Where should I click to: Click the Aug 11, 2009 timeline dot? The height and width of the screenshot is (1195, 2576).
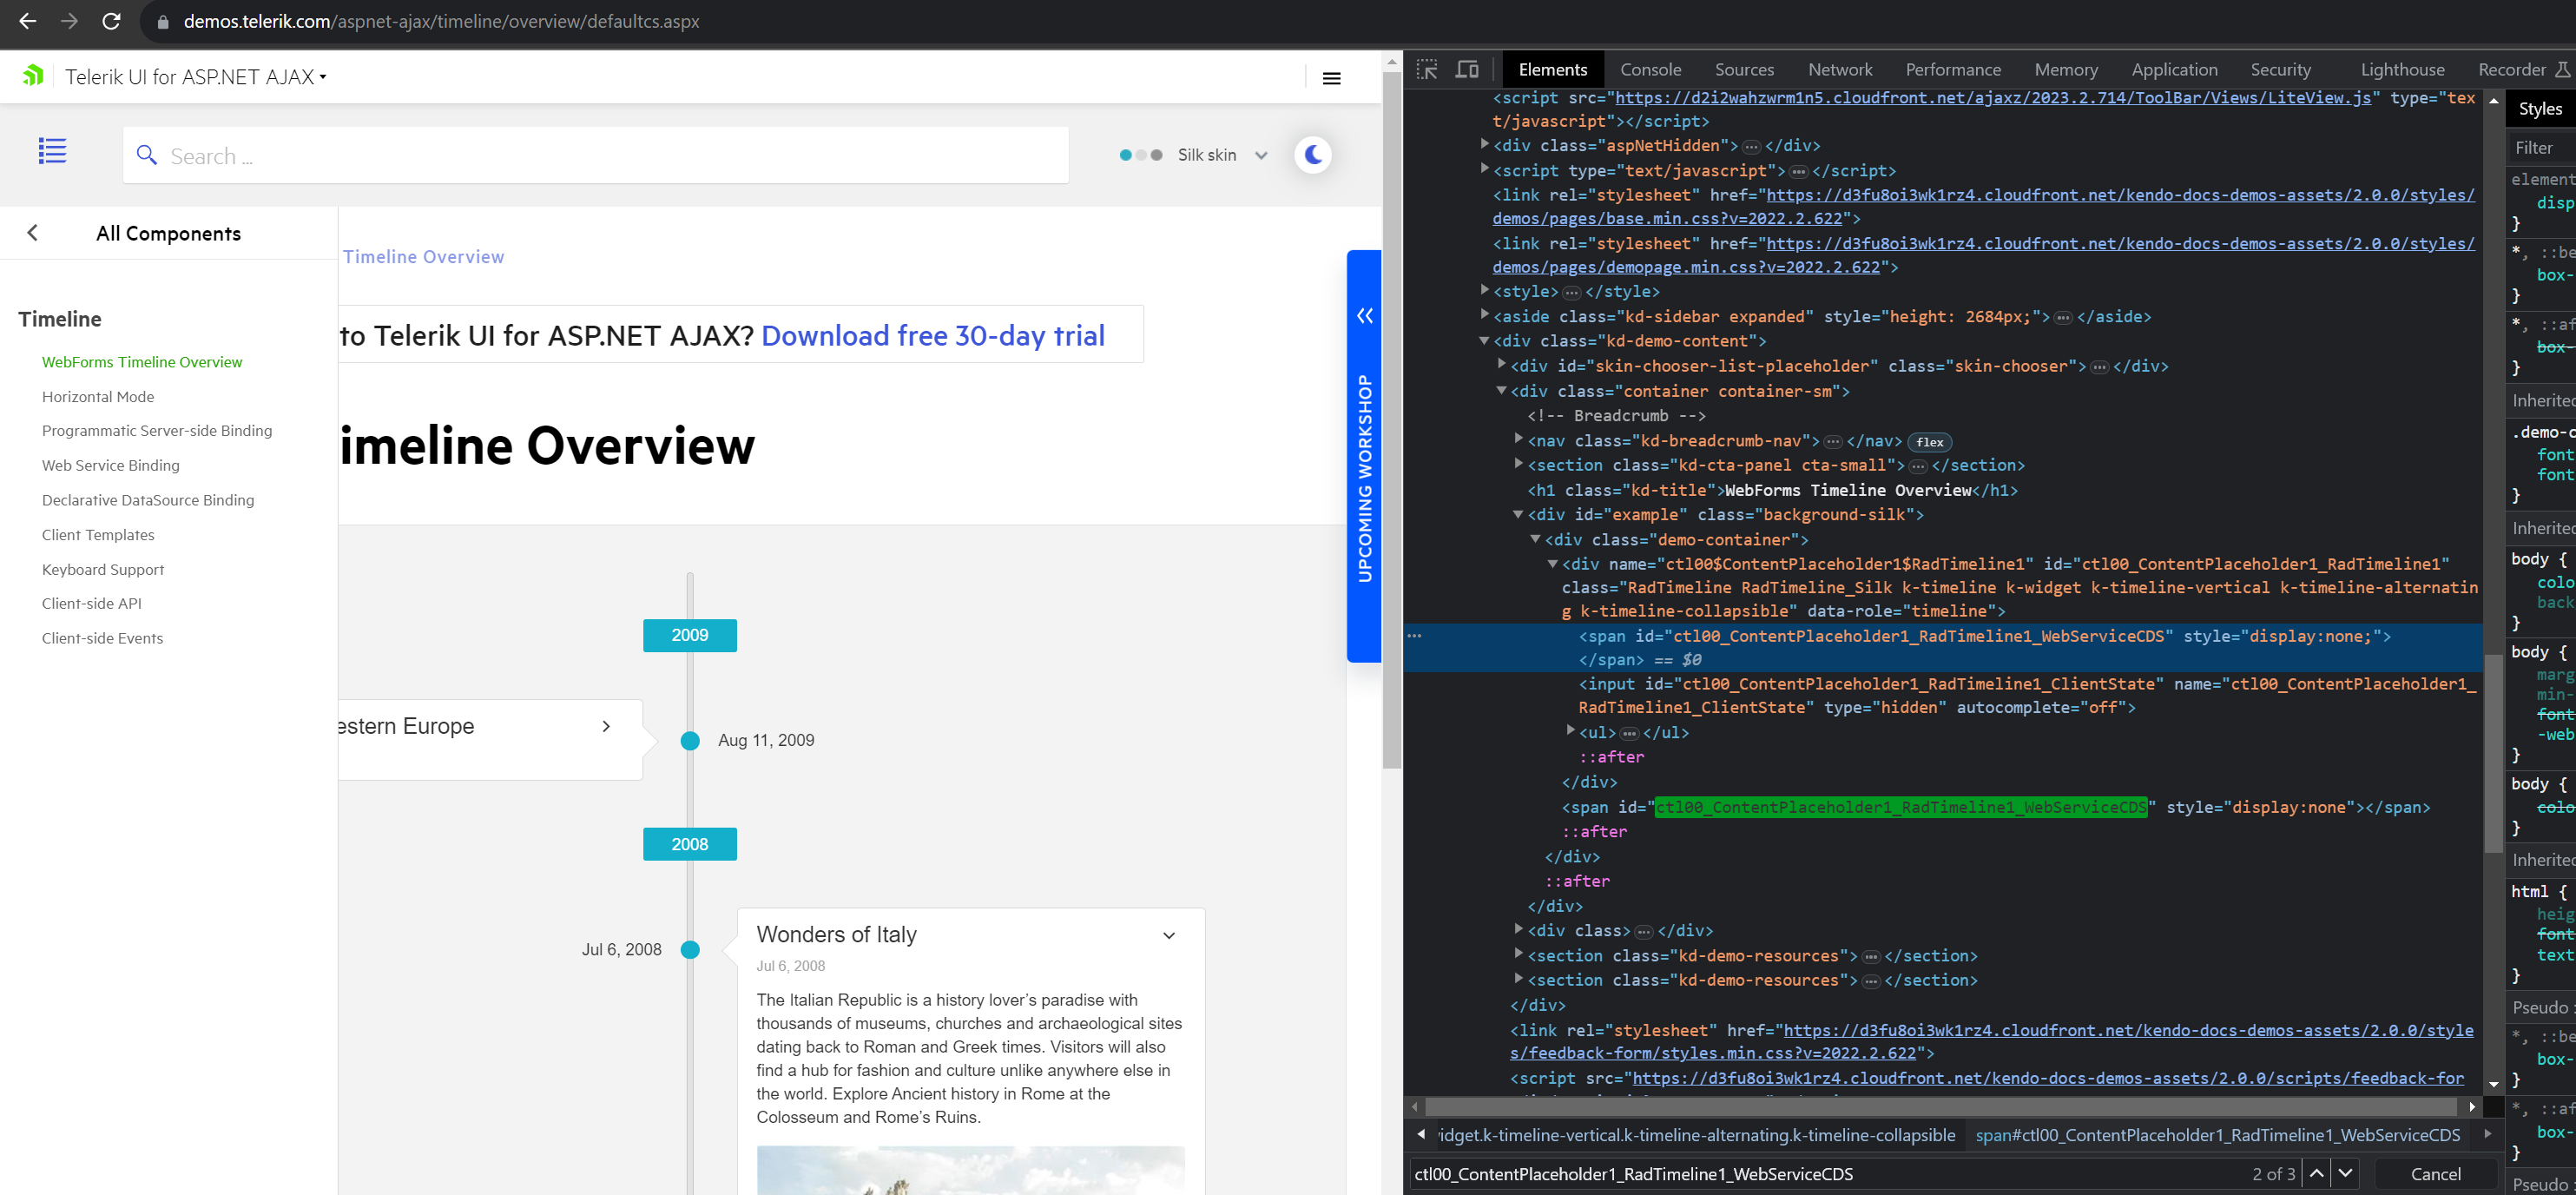pos(689,741)
